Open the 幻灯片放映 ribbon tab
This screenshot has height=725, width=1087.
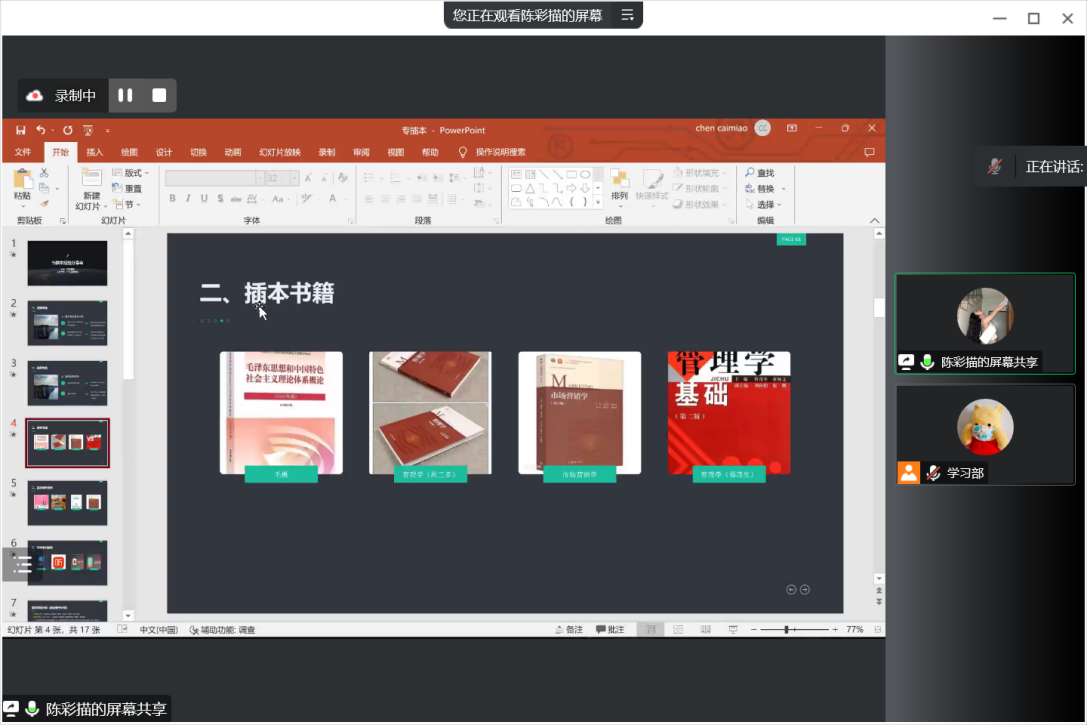tap(280, 152)
